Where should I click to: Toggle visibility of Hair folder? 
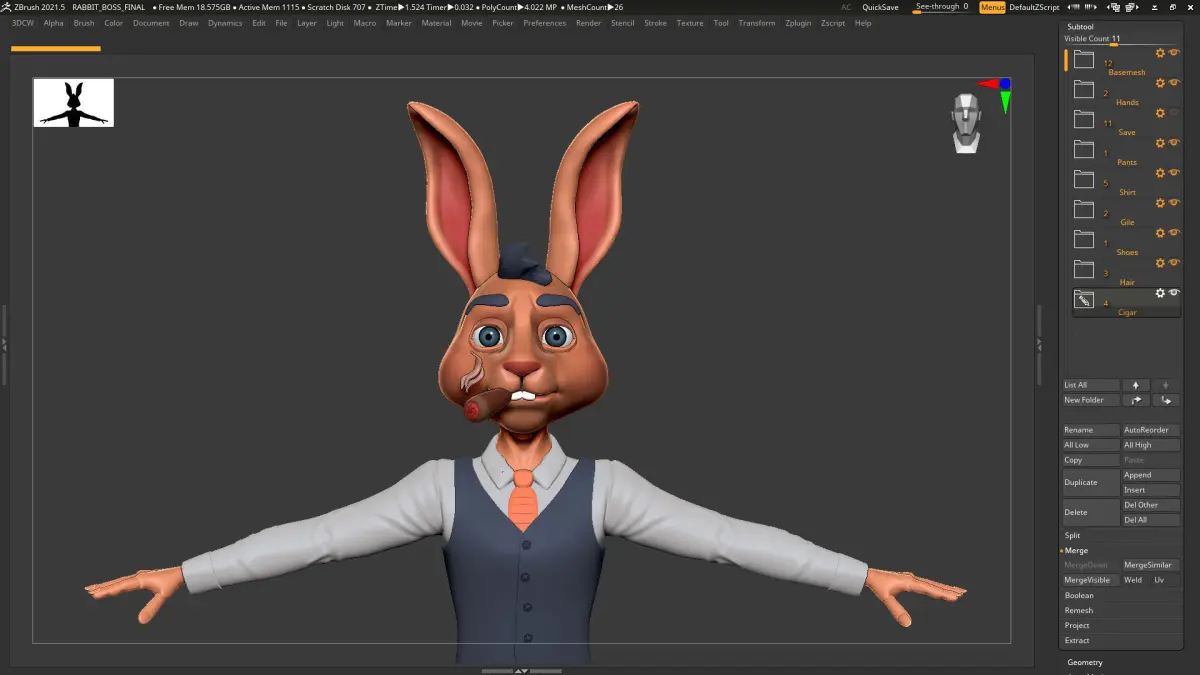[x=1174, y=263]
